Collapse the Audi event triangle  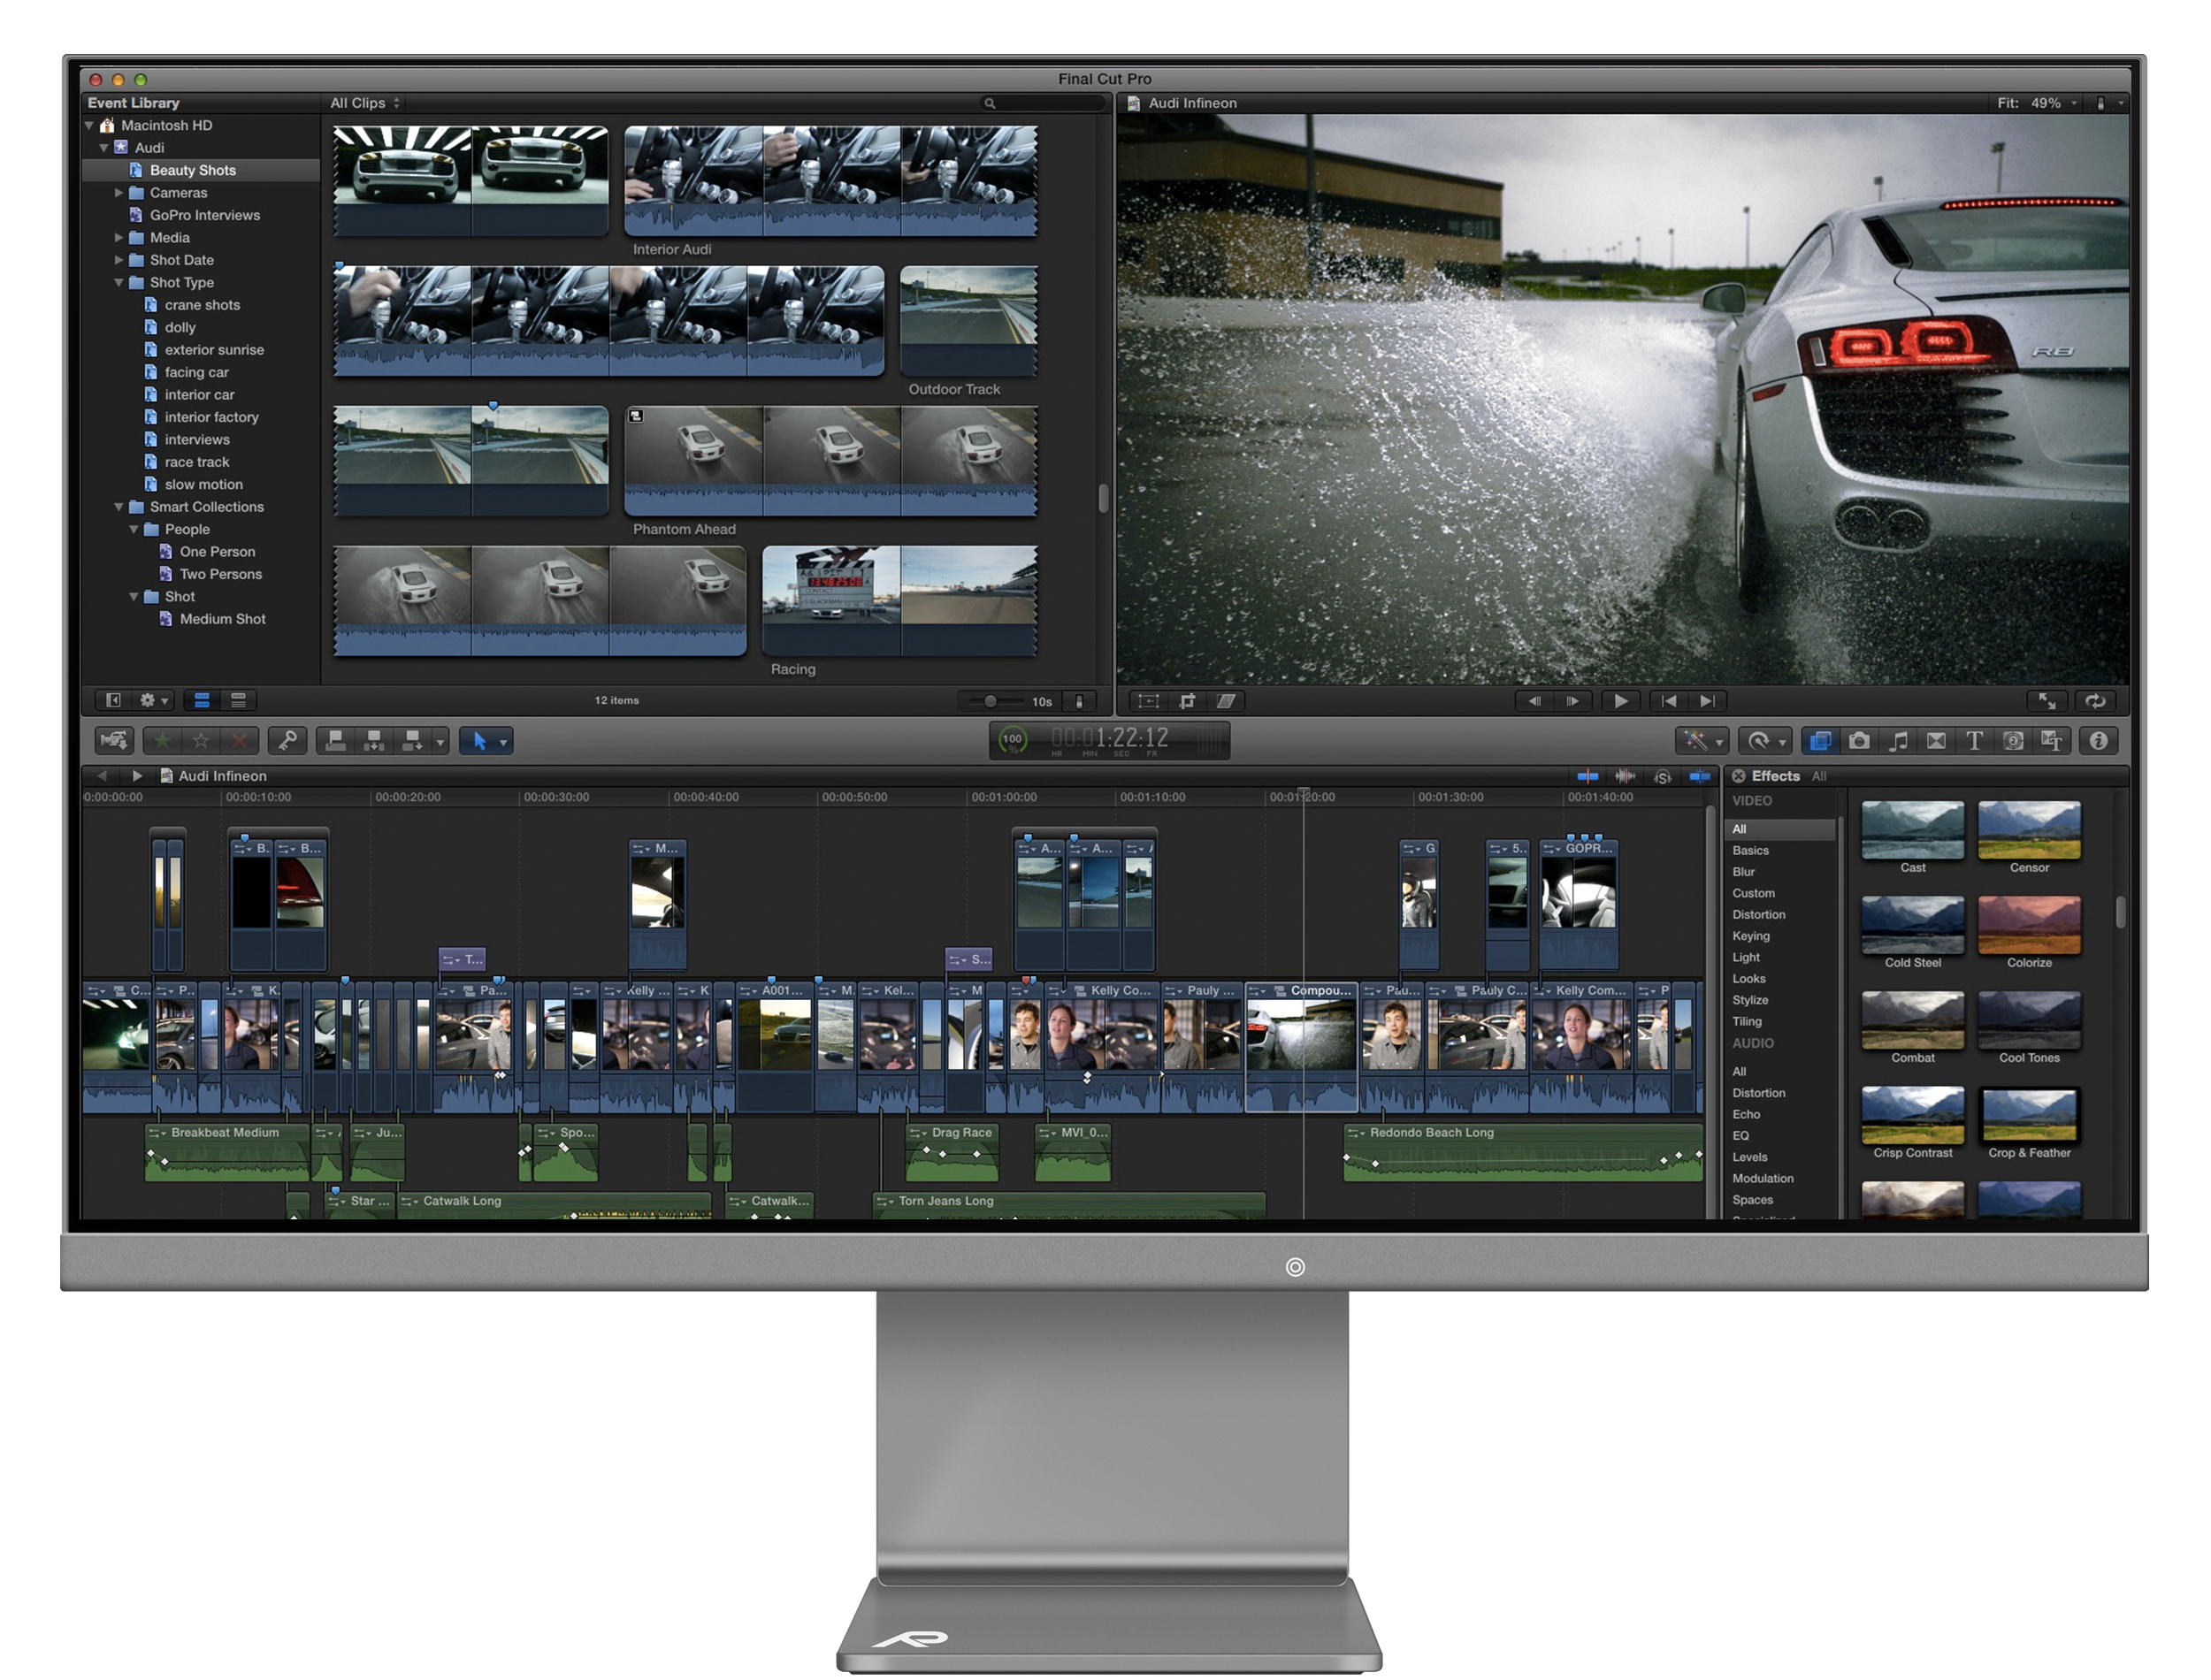pos(104,148)
